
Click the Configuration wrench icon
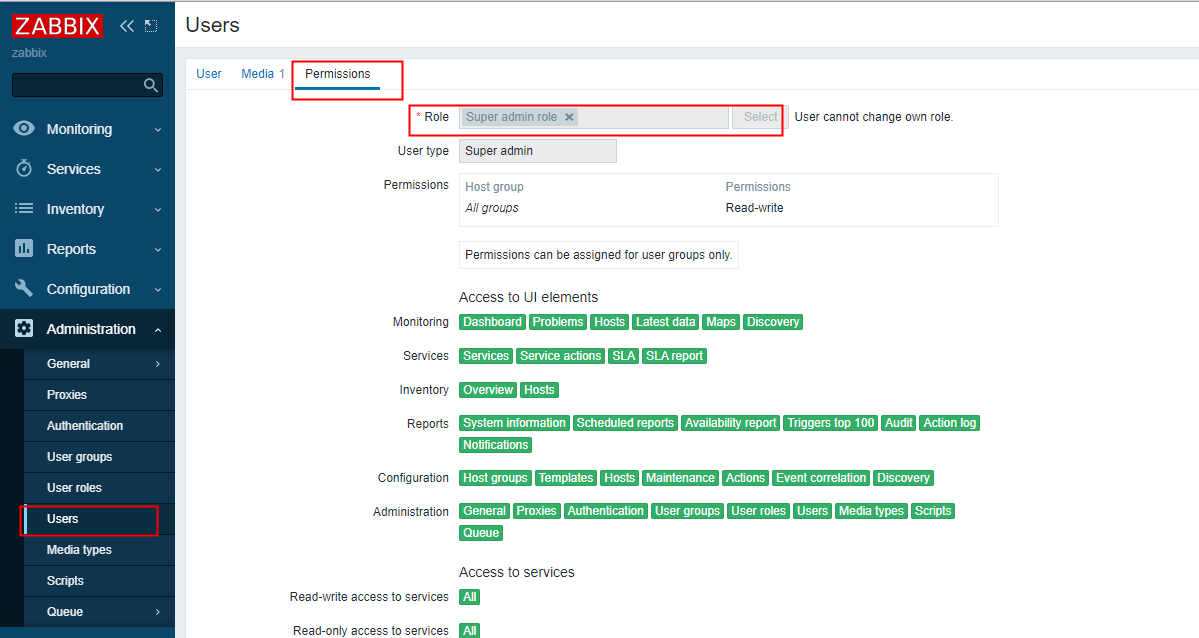[25, 289]
